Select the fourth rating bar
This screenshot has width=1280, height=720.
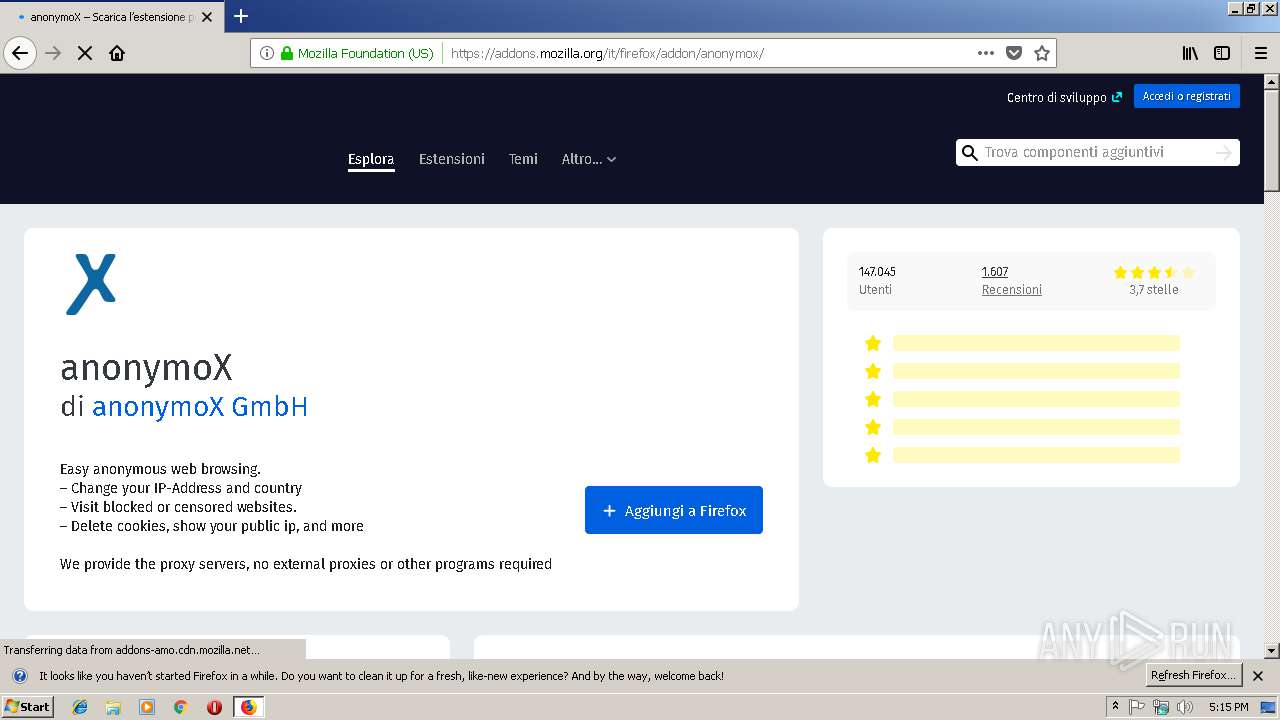point(1036,427)
